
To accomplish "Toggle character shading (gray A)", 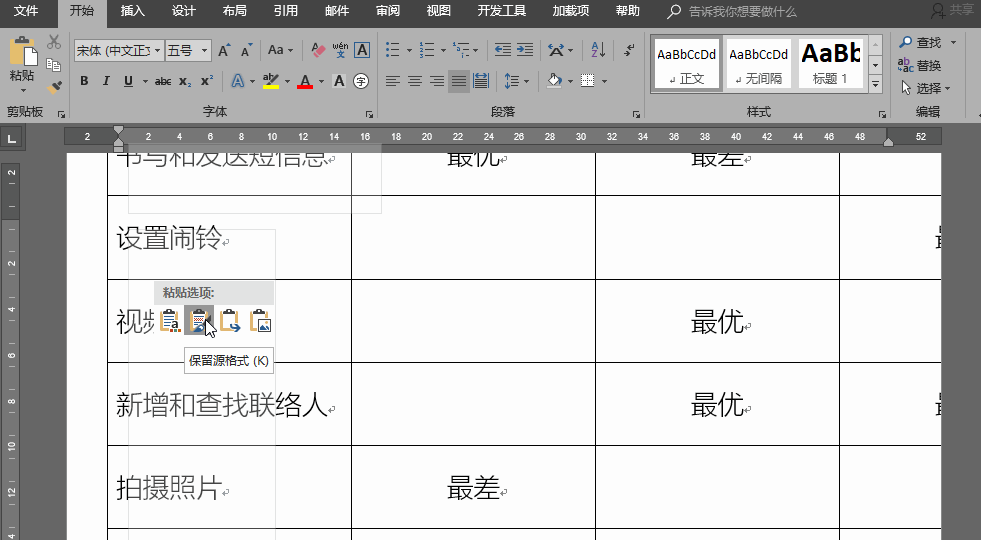I will click(x=339, y=81).
